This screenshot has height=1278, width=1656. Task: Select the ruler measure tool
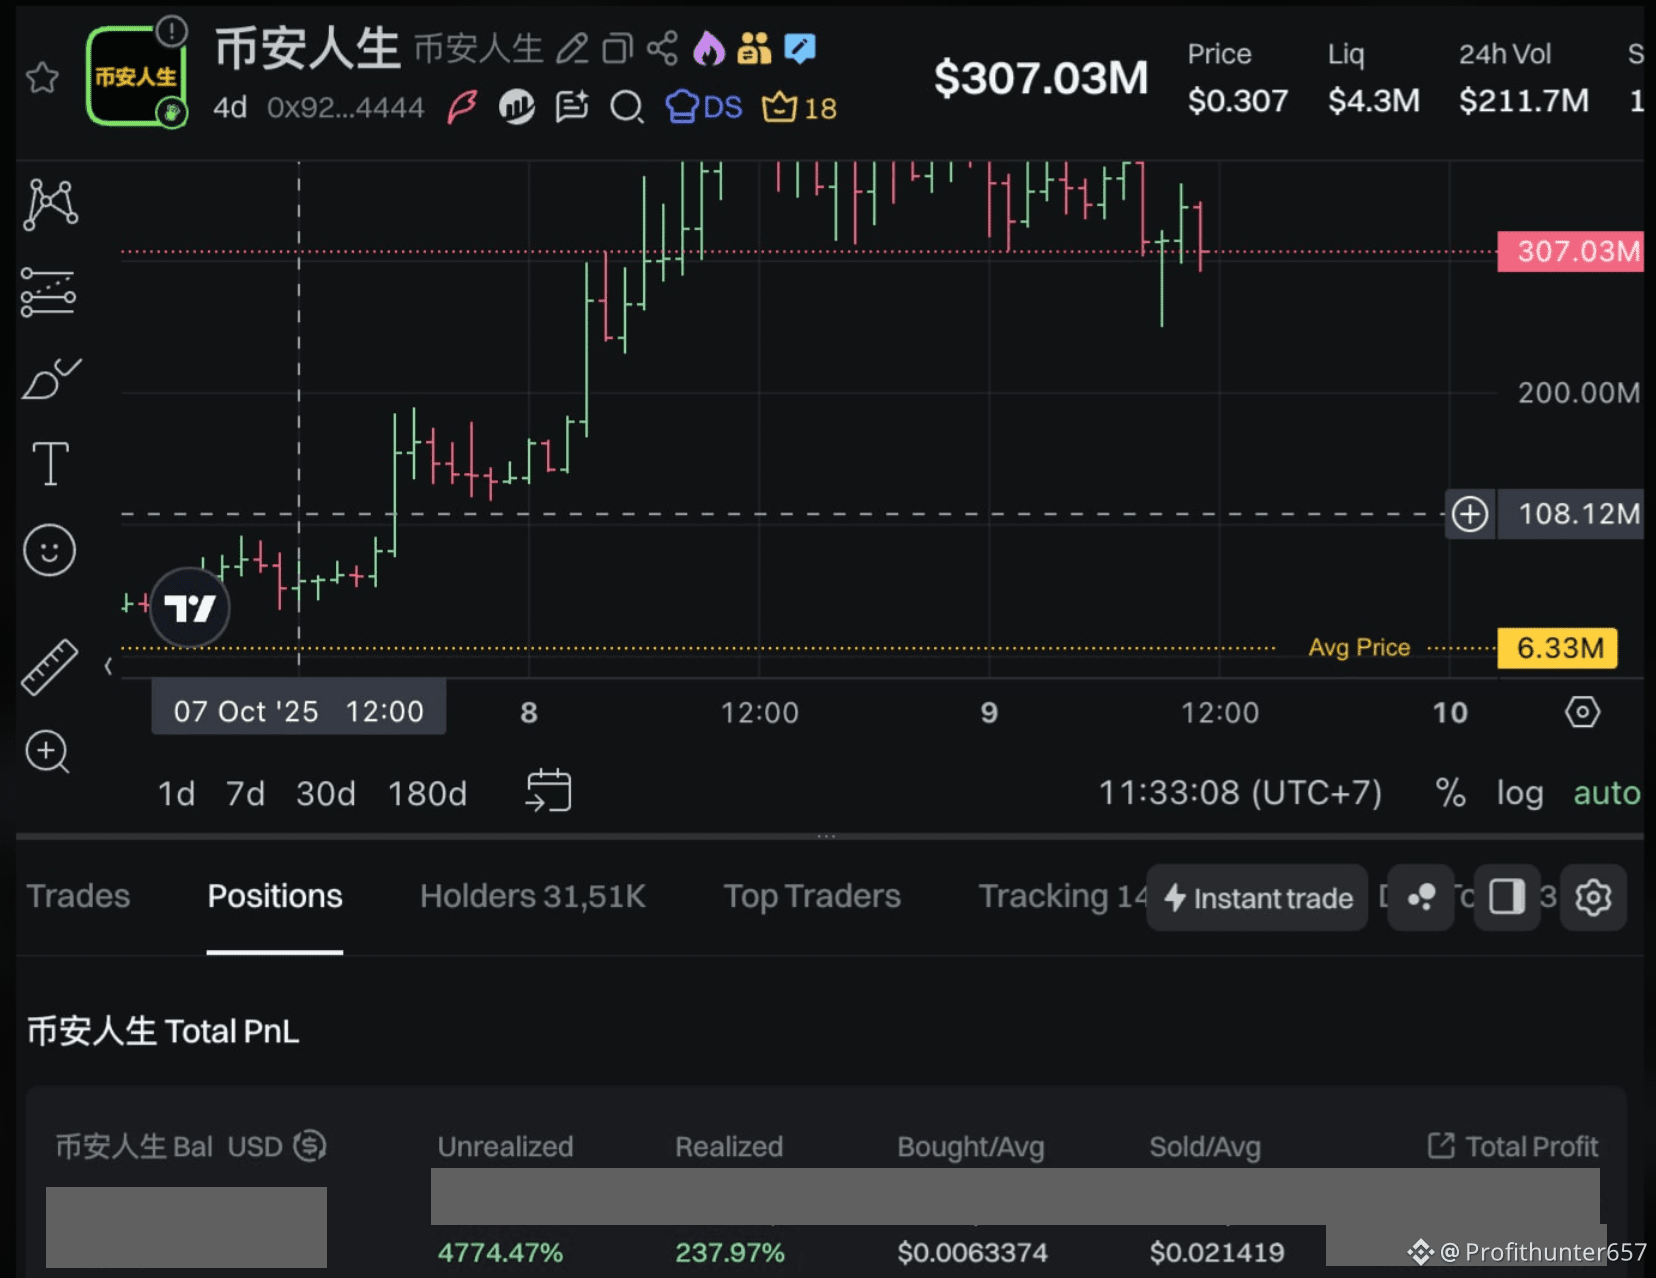(x=50, y=667)
